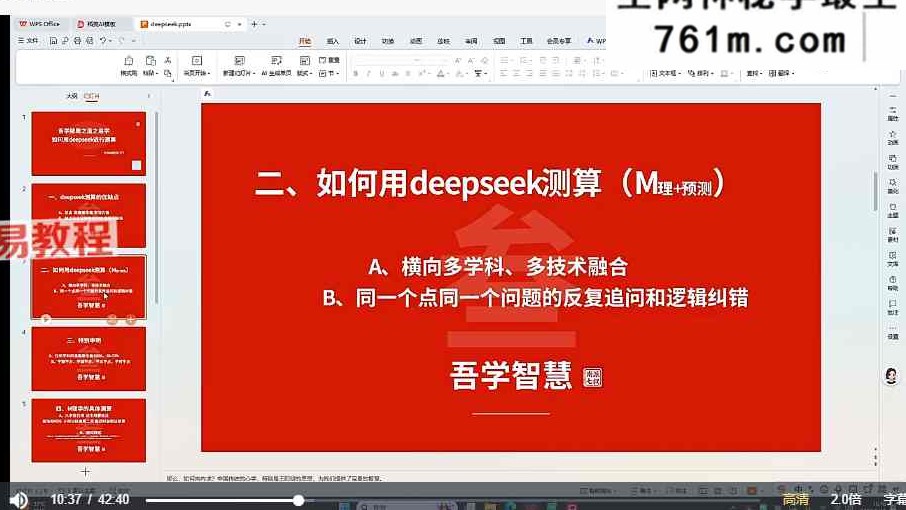Click the slide Layout icon
The height and width of the screenshot is (510, 906).
[305, 61]
